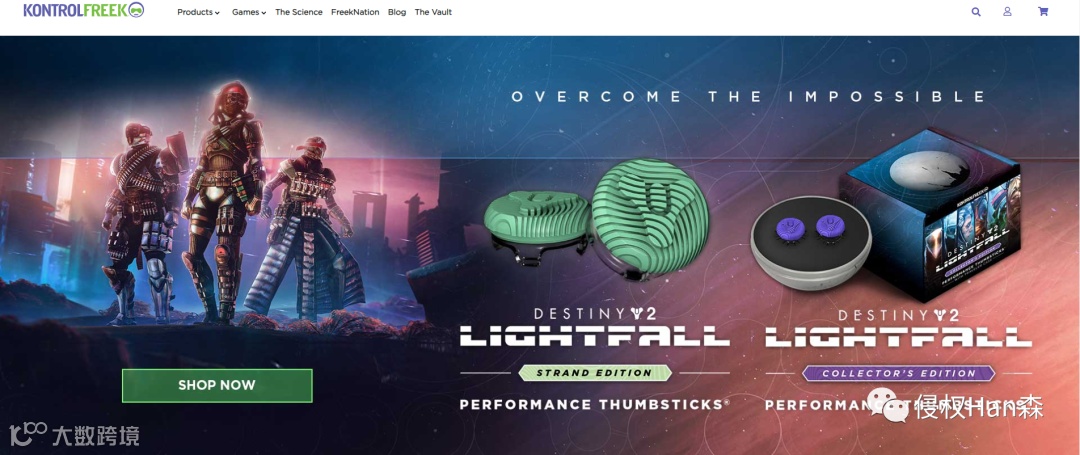Screen dimensions: 1080x455
Task: Open The Science menu item
Action: tap(299, 12)
